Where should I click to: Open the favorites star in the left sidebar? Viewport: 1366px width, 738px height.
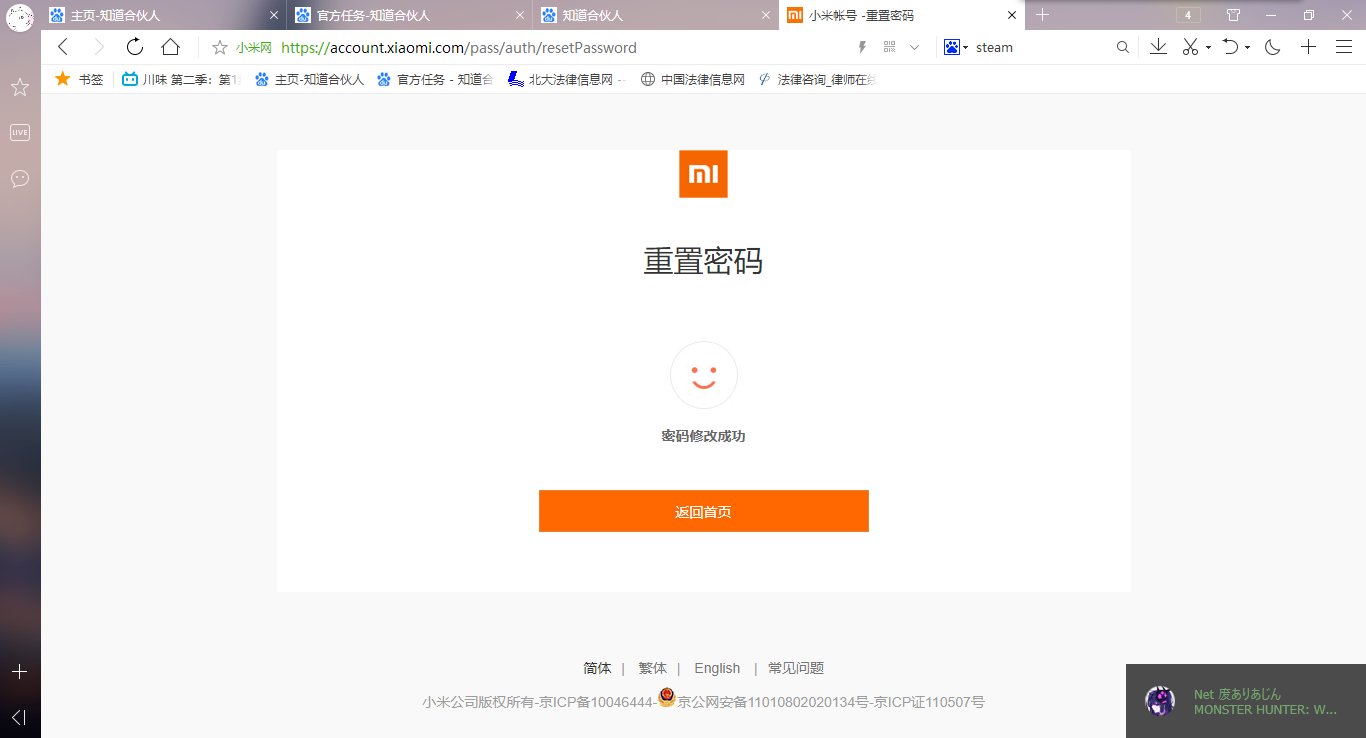[20, 87]
